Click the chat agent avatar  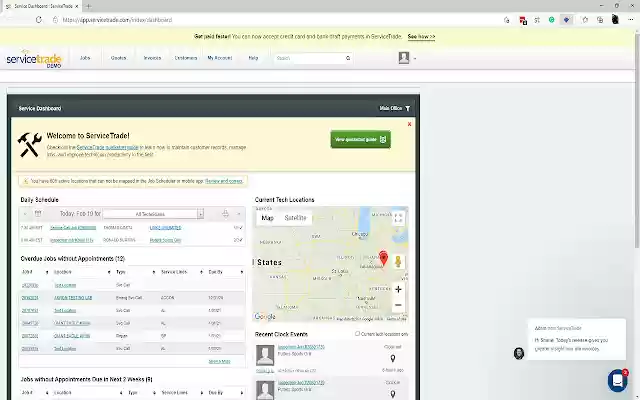click(x=519, y=353)
